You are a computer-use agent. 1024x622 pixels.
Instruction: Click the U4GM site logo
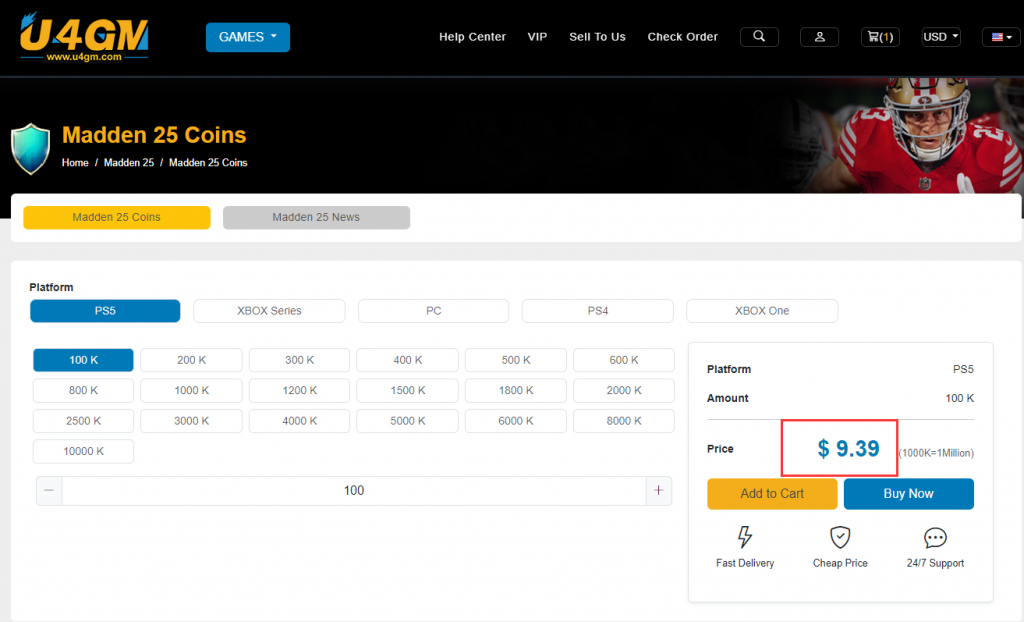point(84,37)
